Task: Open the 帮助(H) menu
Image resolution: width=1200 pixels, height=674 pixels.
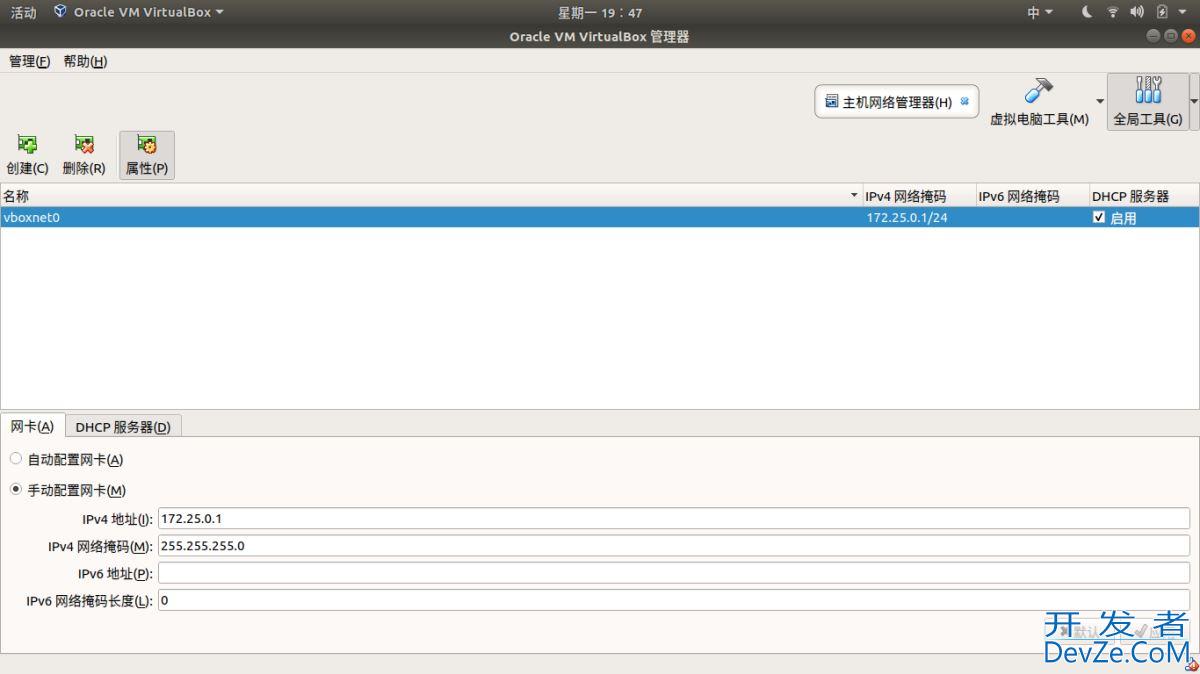Action: pyautogui.click(x=85, y=61)
